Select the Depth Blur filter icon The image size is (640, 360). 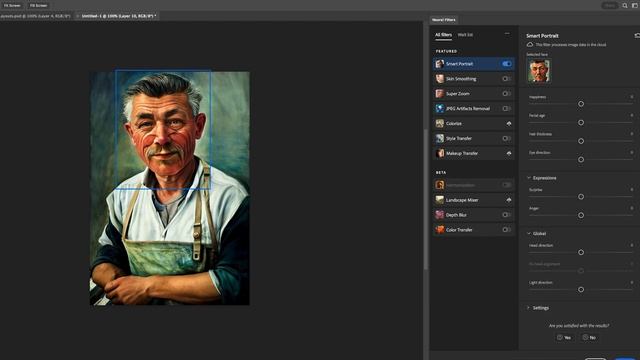click(440, 215)
